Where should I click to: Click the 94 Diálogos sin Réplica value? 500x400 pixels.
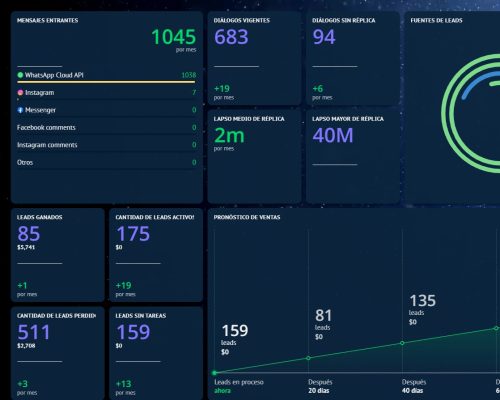pyautogui.click(x=324, y=37)
